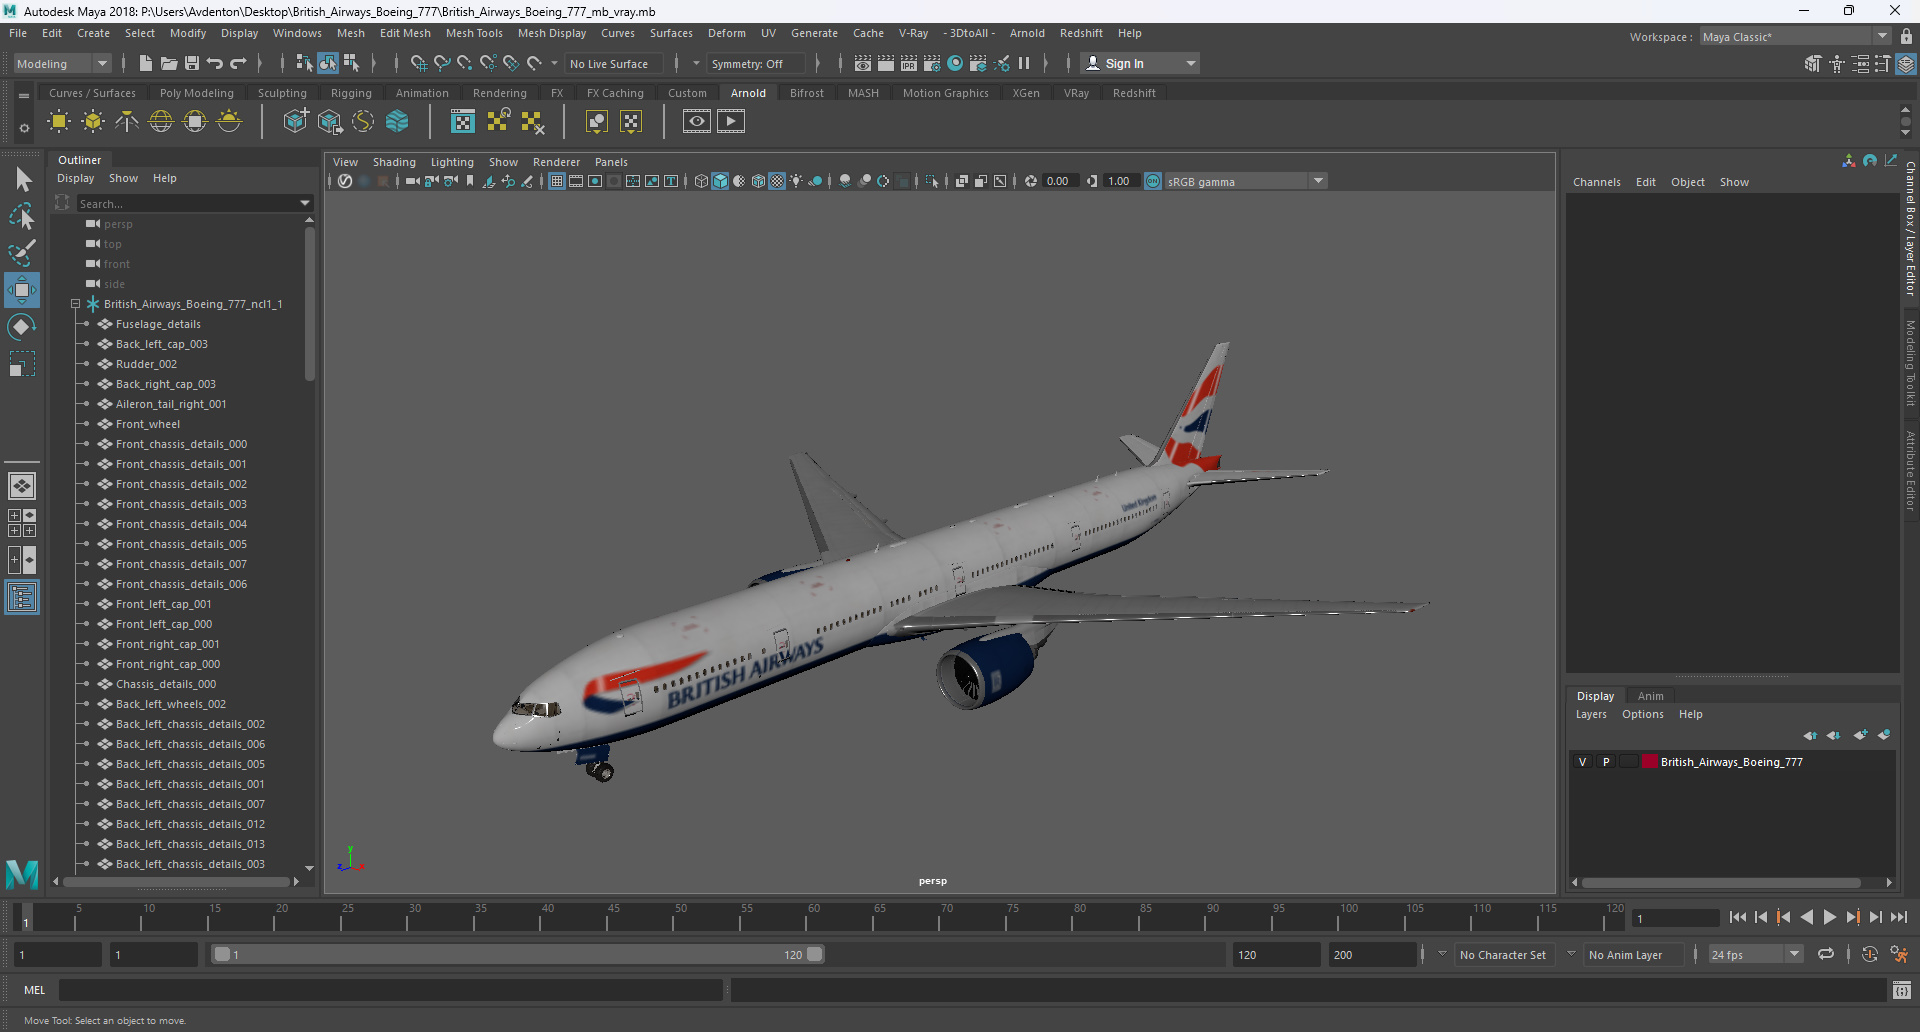Switch to single perspective view layout

22,486
